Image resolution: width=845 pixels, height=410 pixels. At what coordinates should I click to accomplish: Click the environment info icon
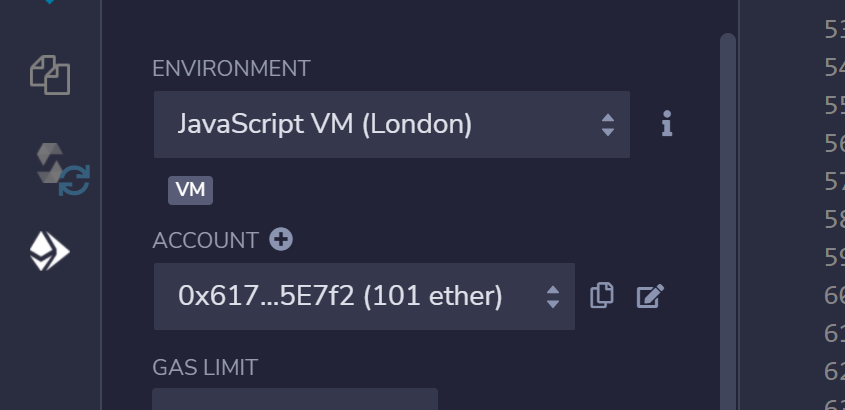click(667, 124)
